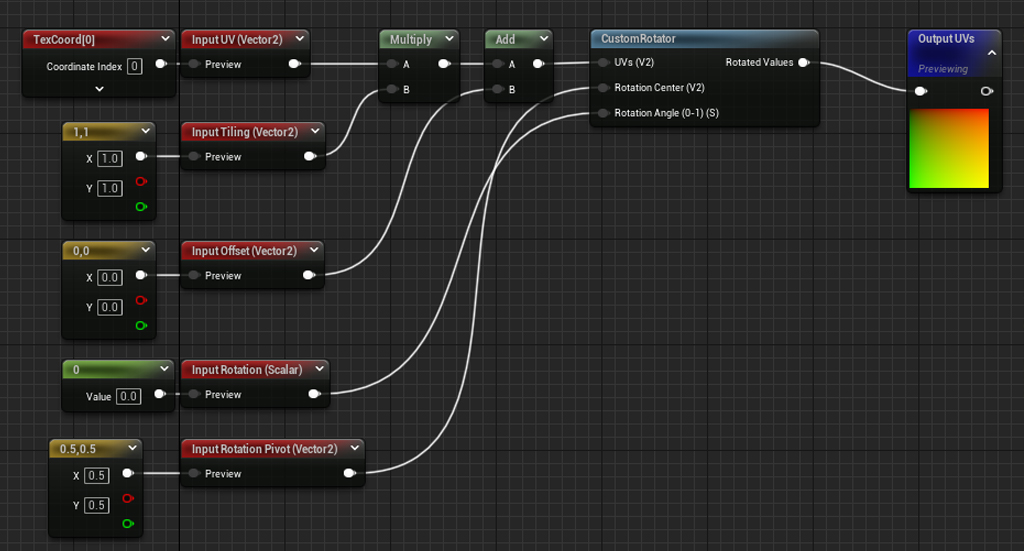Click the Multiply node B input pin
This screenshot has height=551, width=1024.
pyautogui.click(x=392, y=89)
